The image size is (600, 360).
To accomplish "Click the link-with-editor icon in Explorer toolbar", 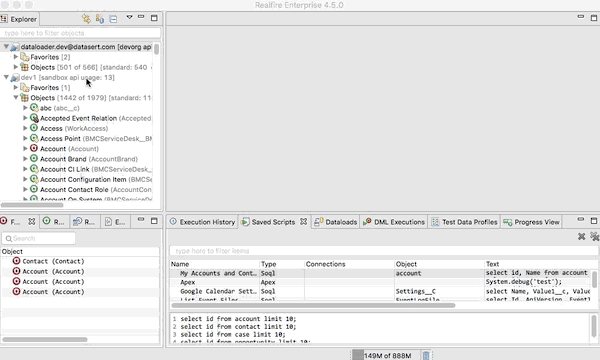I will coord(86,18).
